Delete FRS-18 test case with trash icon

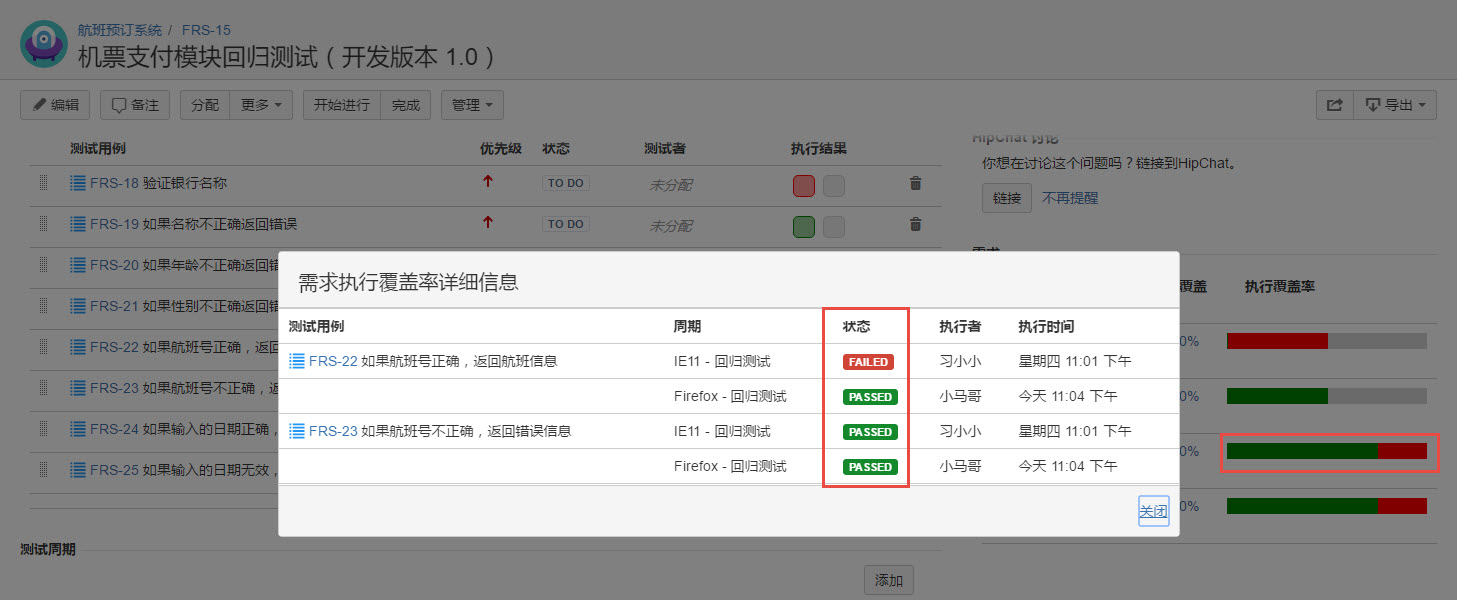[915, 184]
